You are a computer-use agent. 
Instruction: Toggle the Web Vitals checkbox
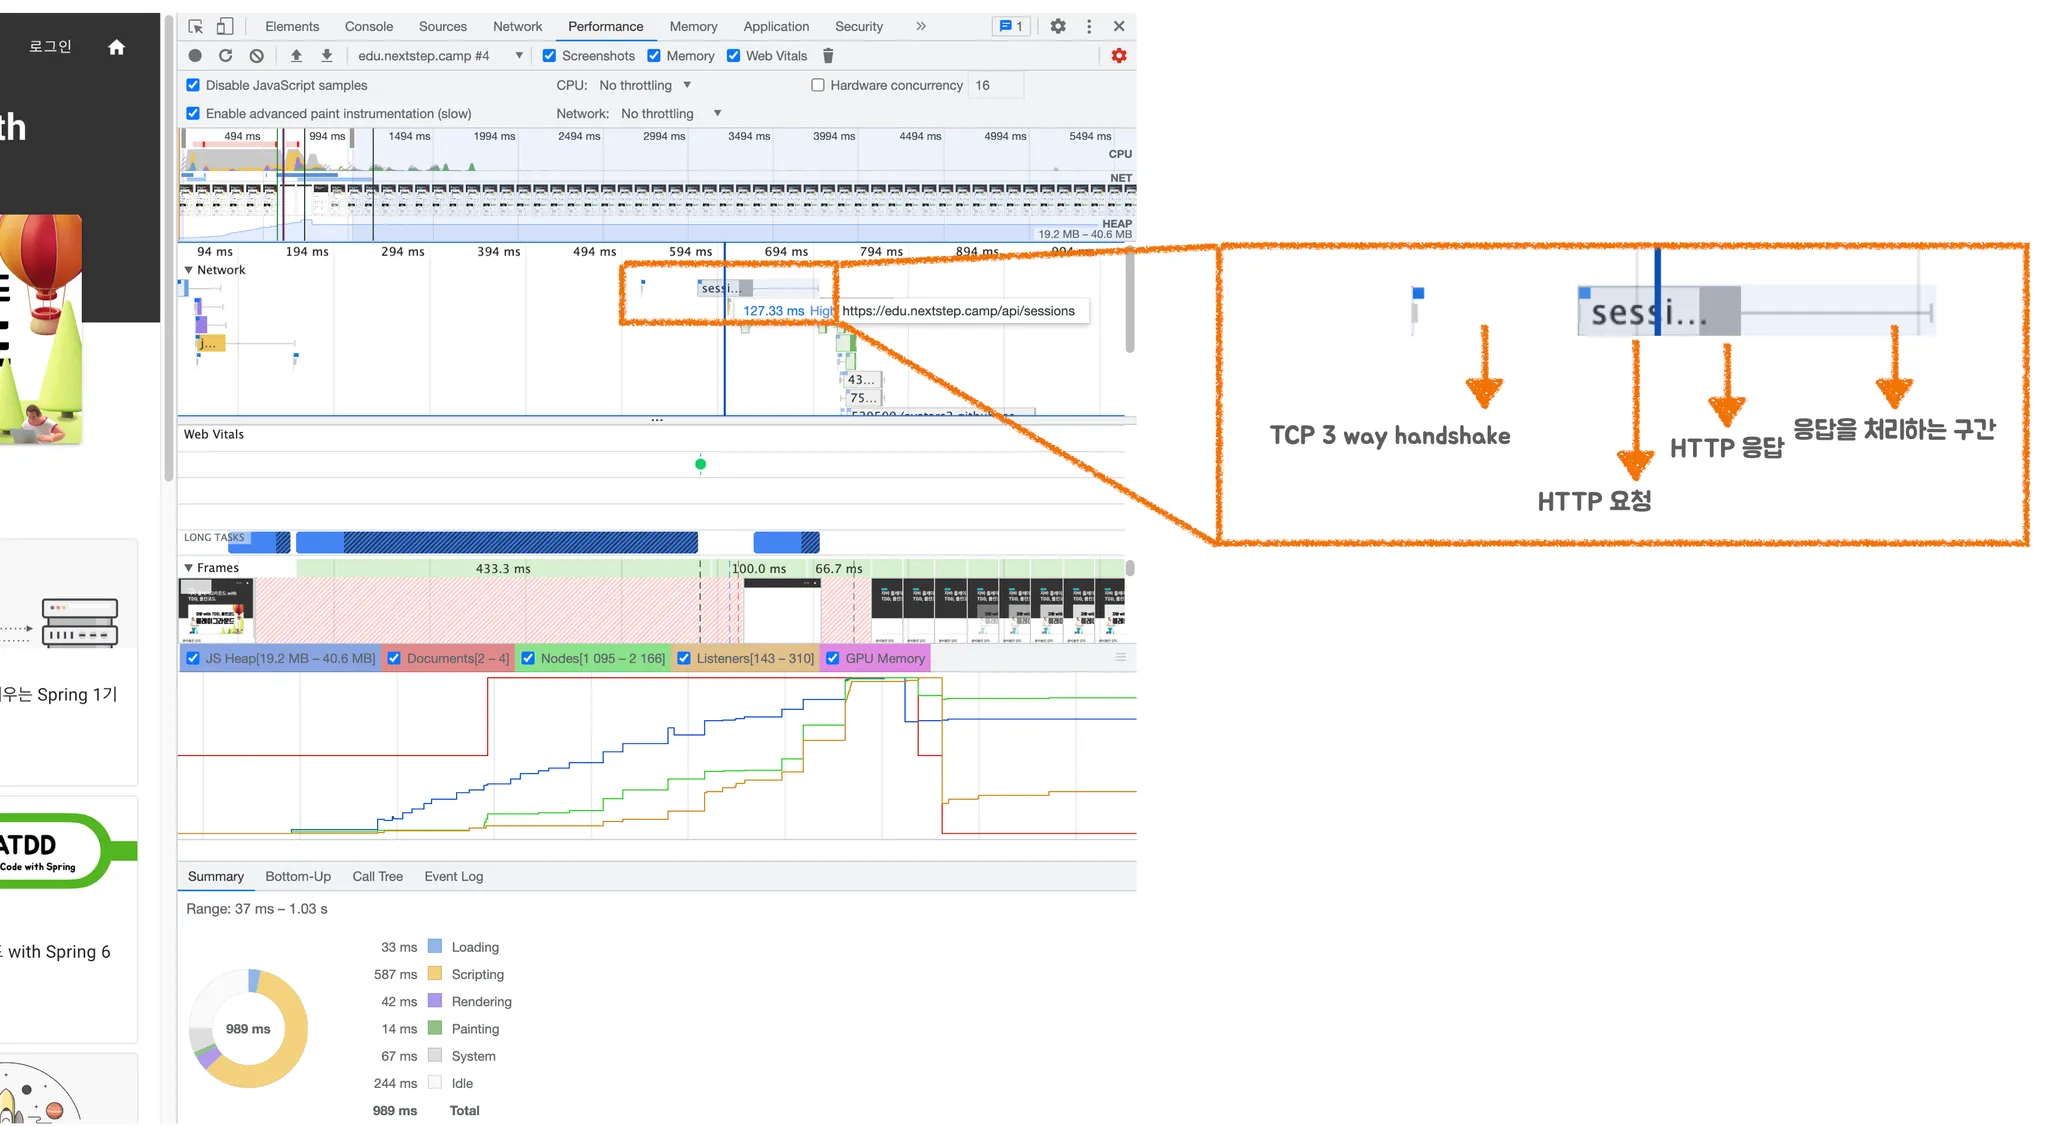[x=733, y=56]
